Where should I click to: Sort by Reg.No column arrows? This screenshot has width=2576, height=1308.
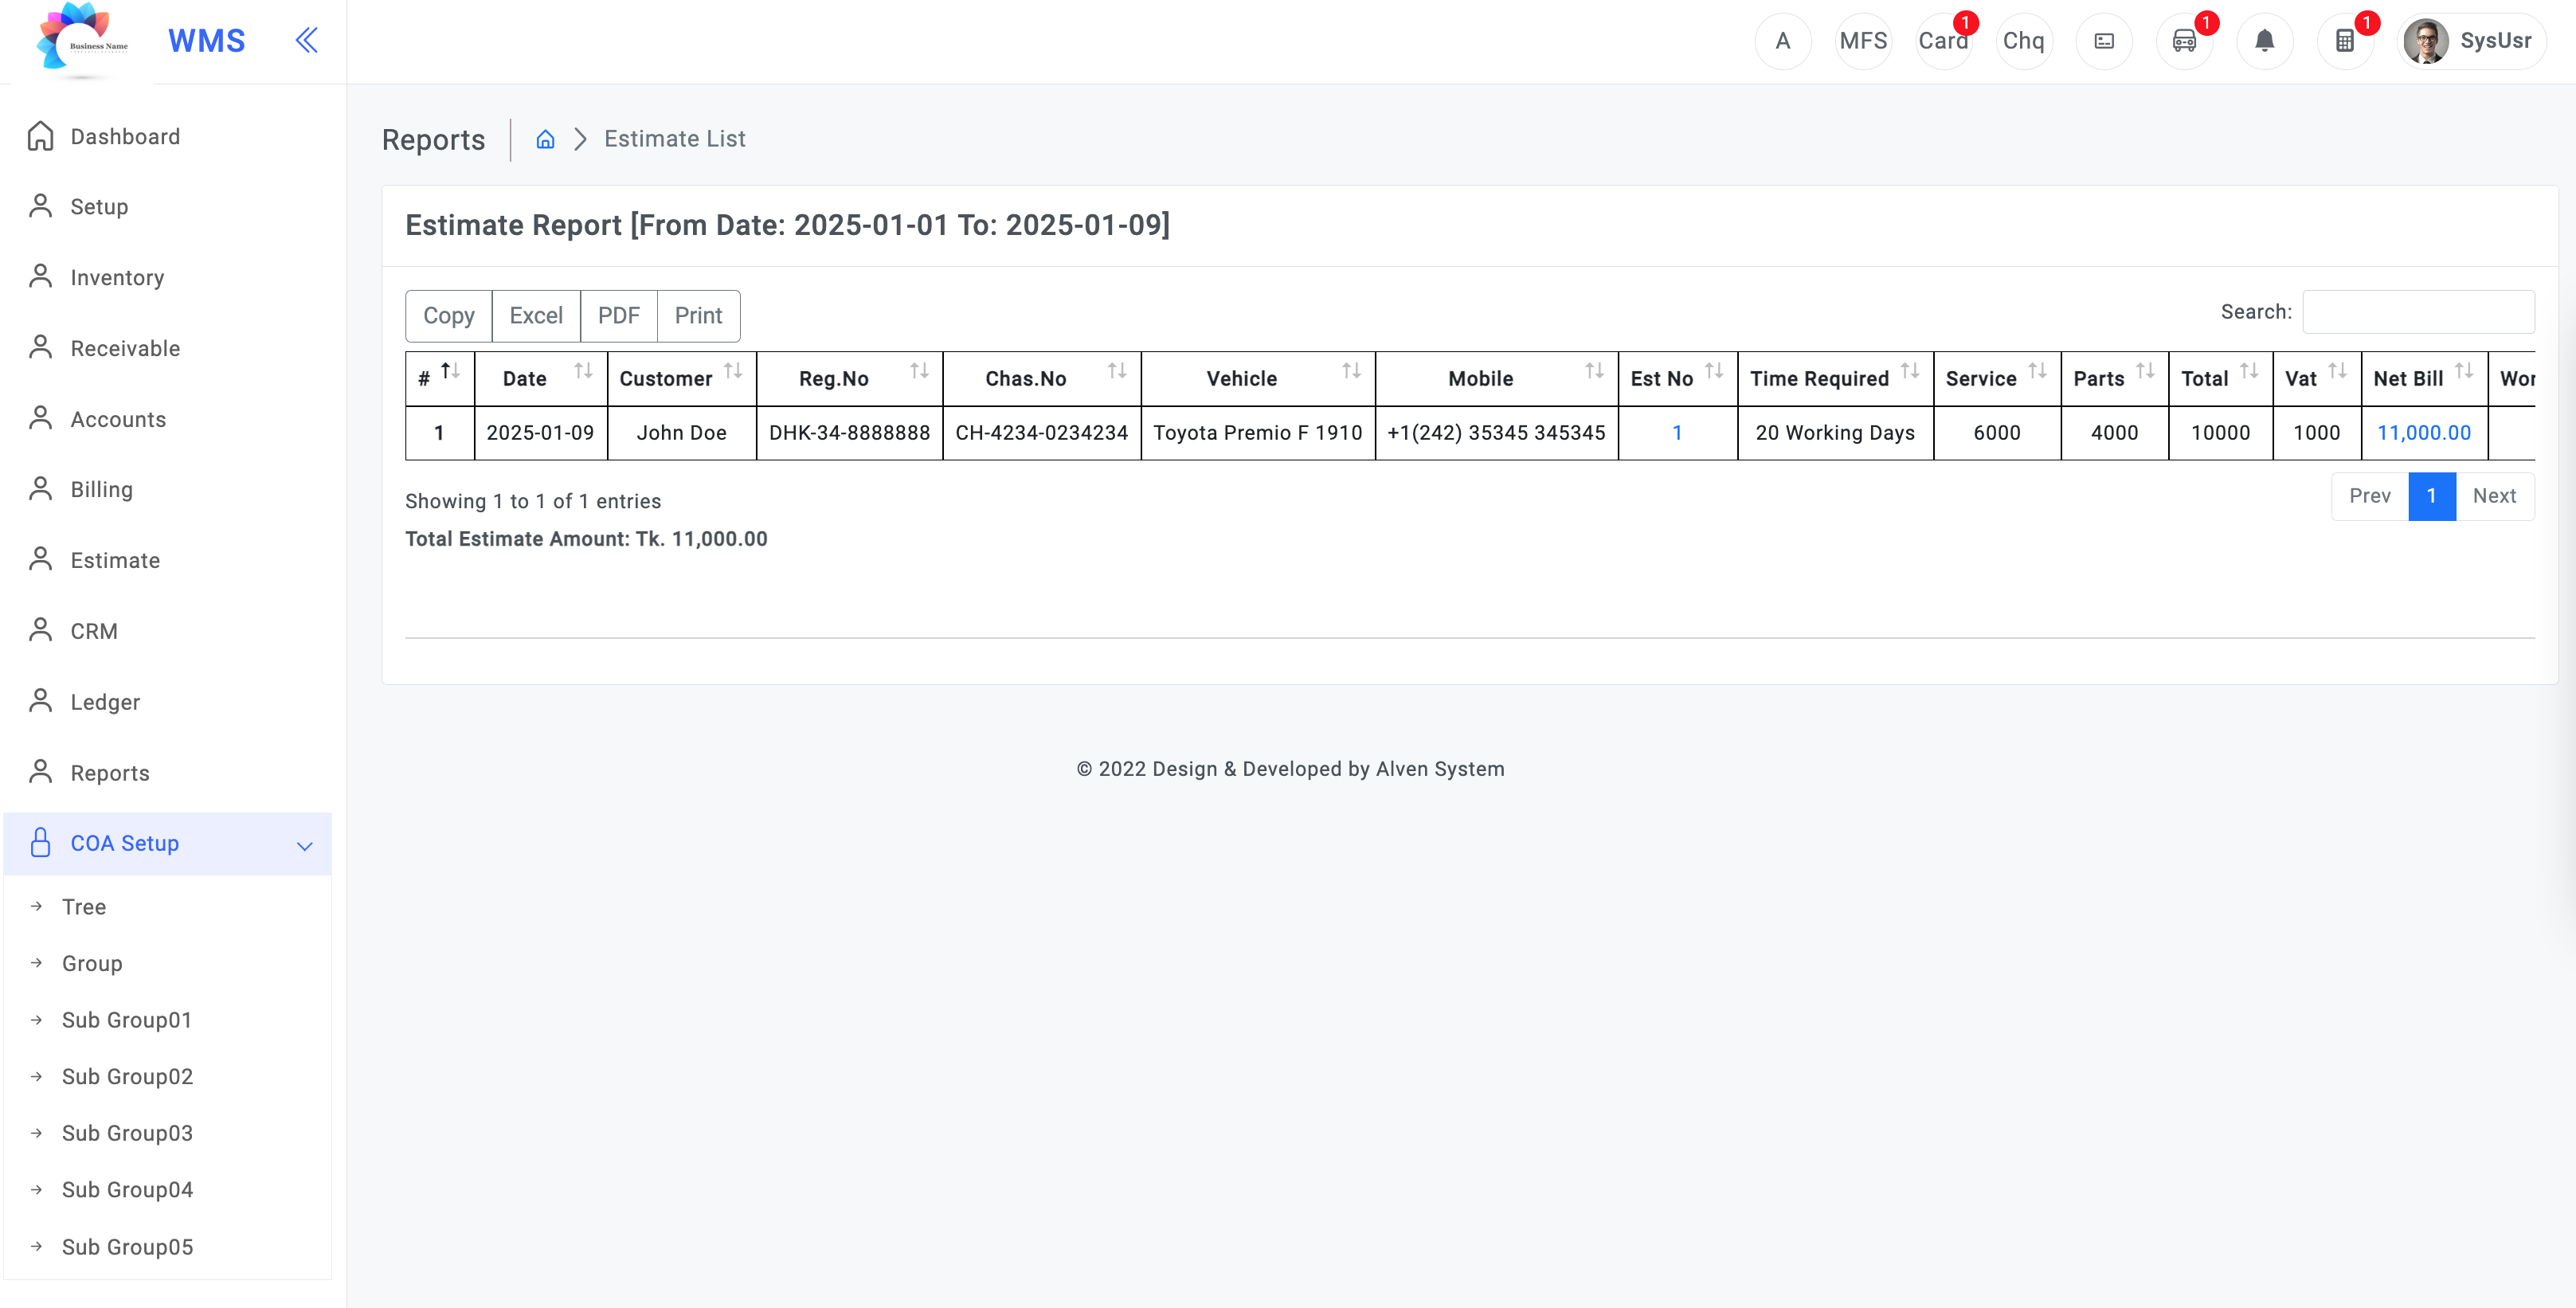pyautogui.click(x=919, y=371)
